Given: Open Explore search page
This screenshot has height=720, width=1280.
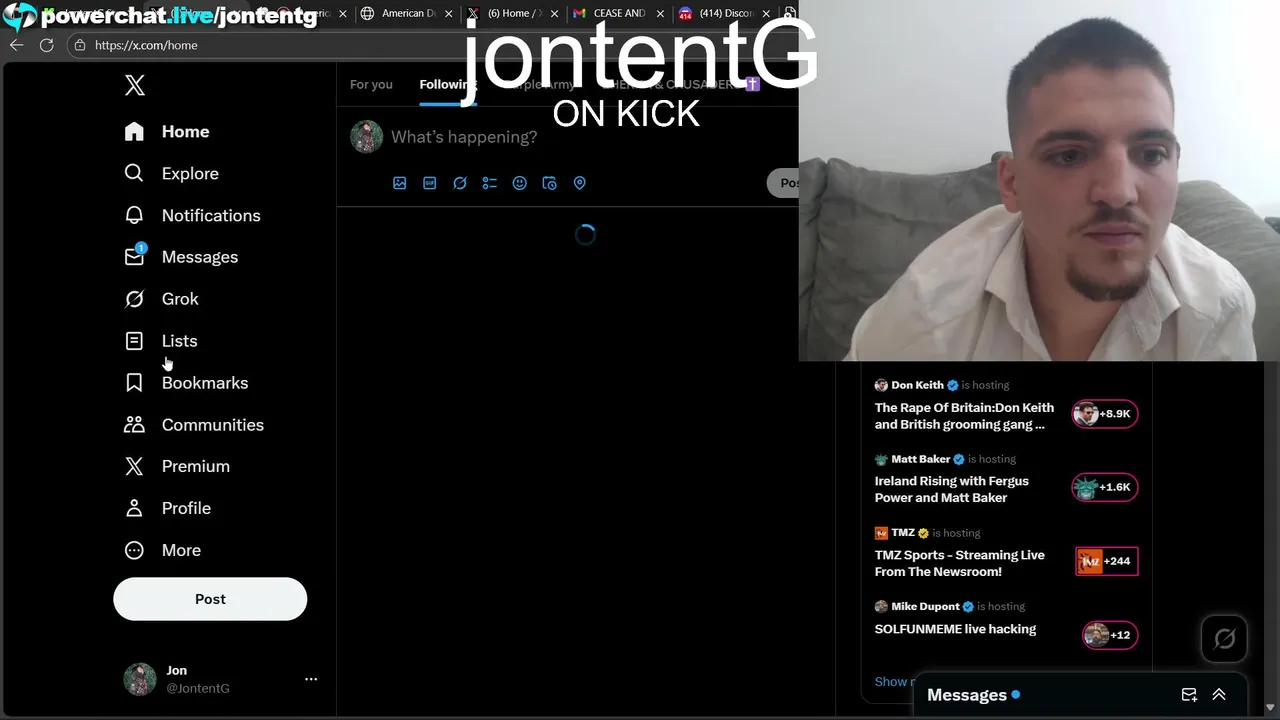Looking at the screenshot, I should click(x=171, y=174).
